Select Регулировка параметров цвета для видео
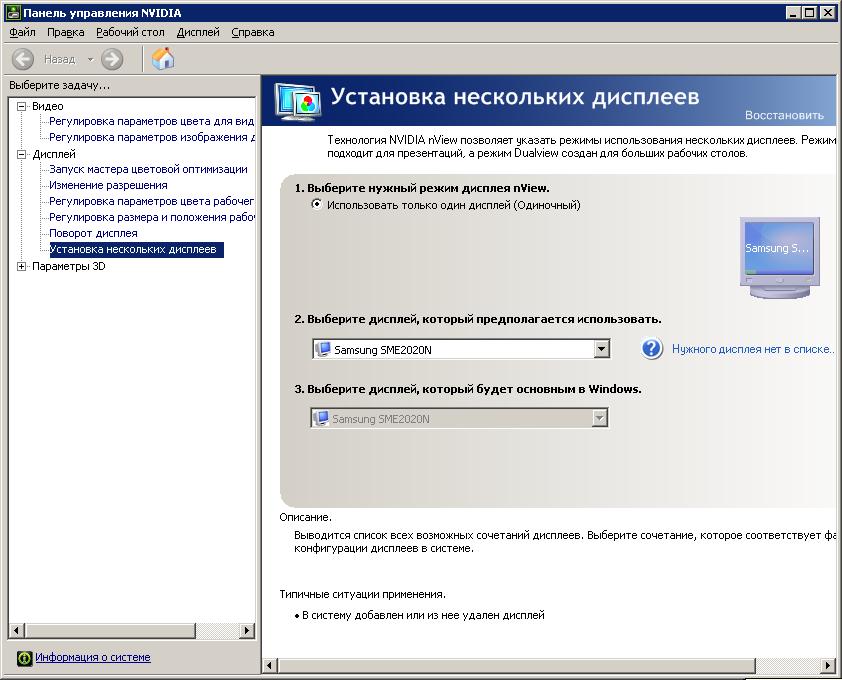 pyautogui.click(x=151, y=121)
